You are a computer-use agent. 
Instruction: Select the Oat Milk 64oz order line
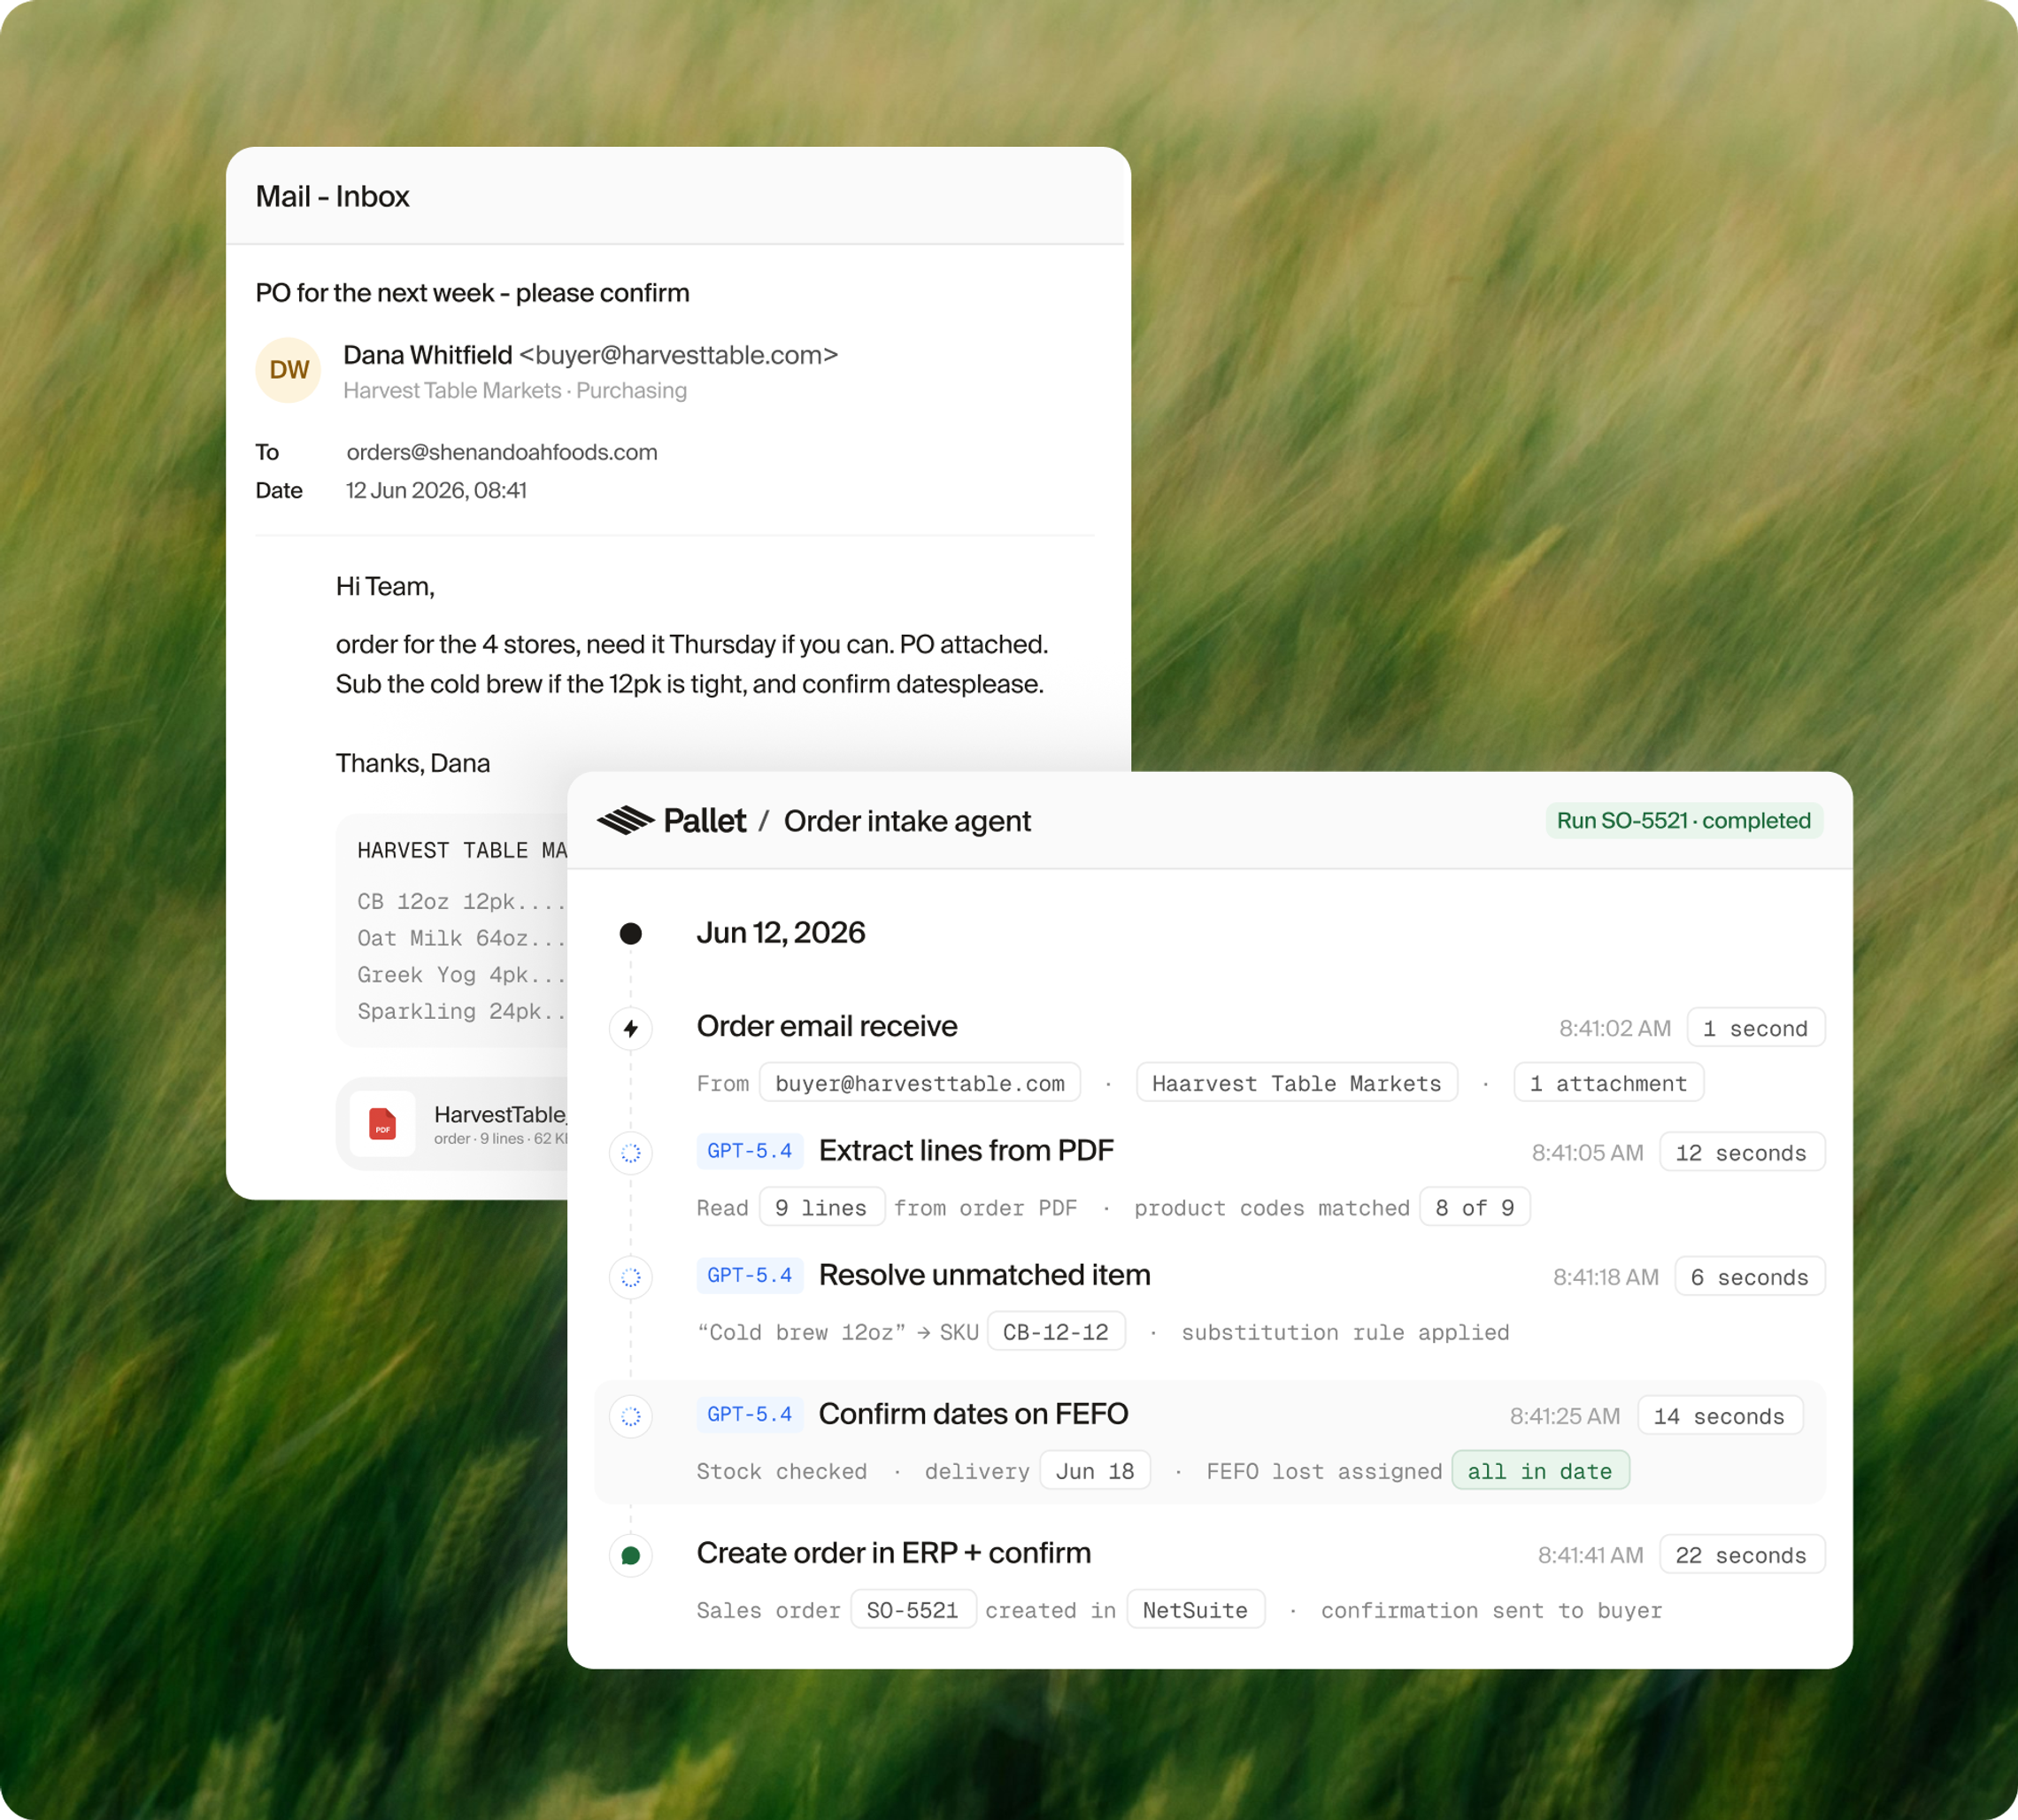pyautogui.click(x=462, y=938)
